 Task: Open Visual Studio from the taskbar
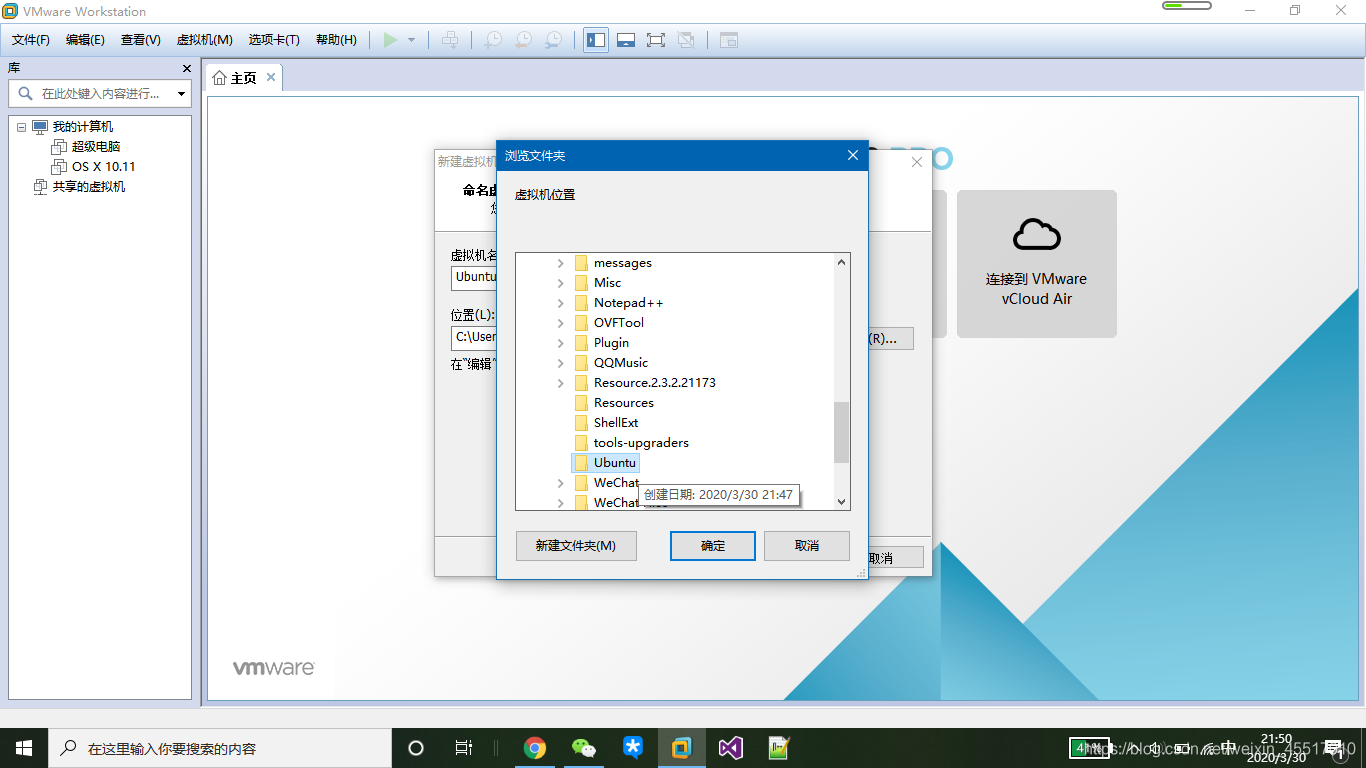pyautogui.click(x=731, y=748)
